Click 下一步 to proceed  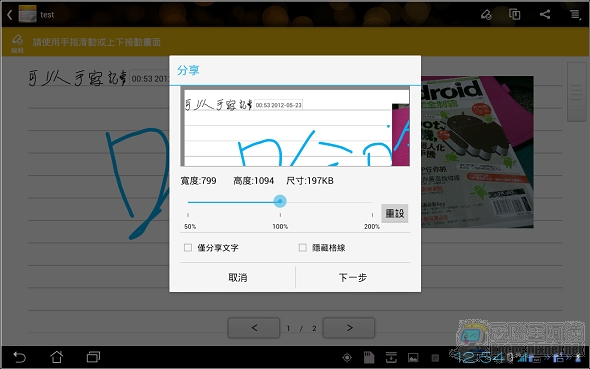click(x=353, y=278)
